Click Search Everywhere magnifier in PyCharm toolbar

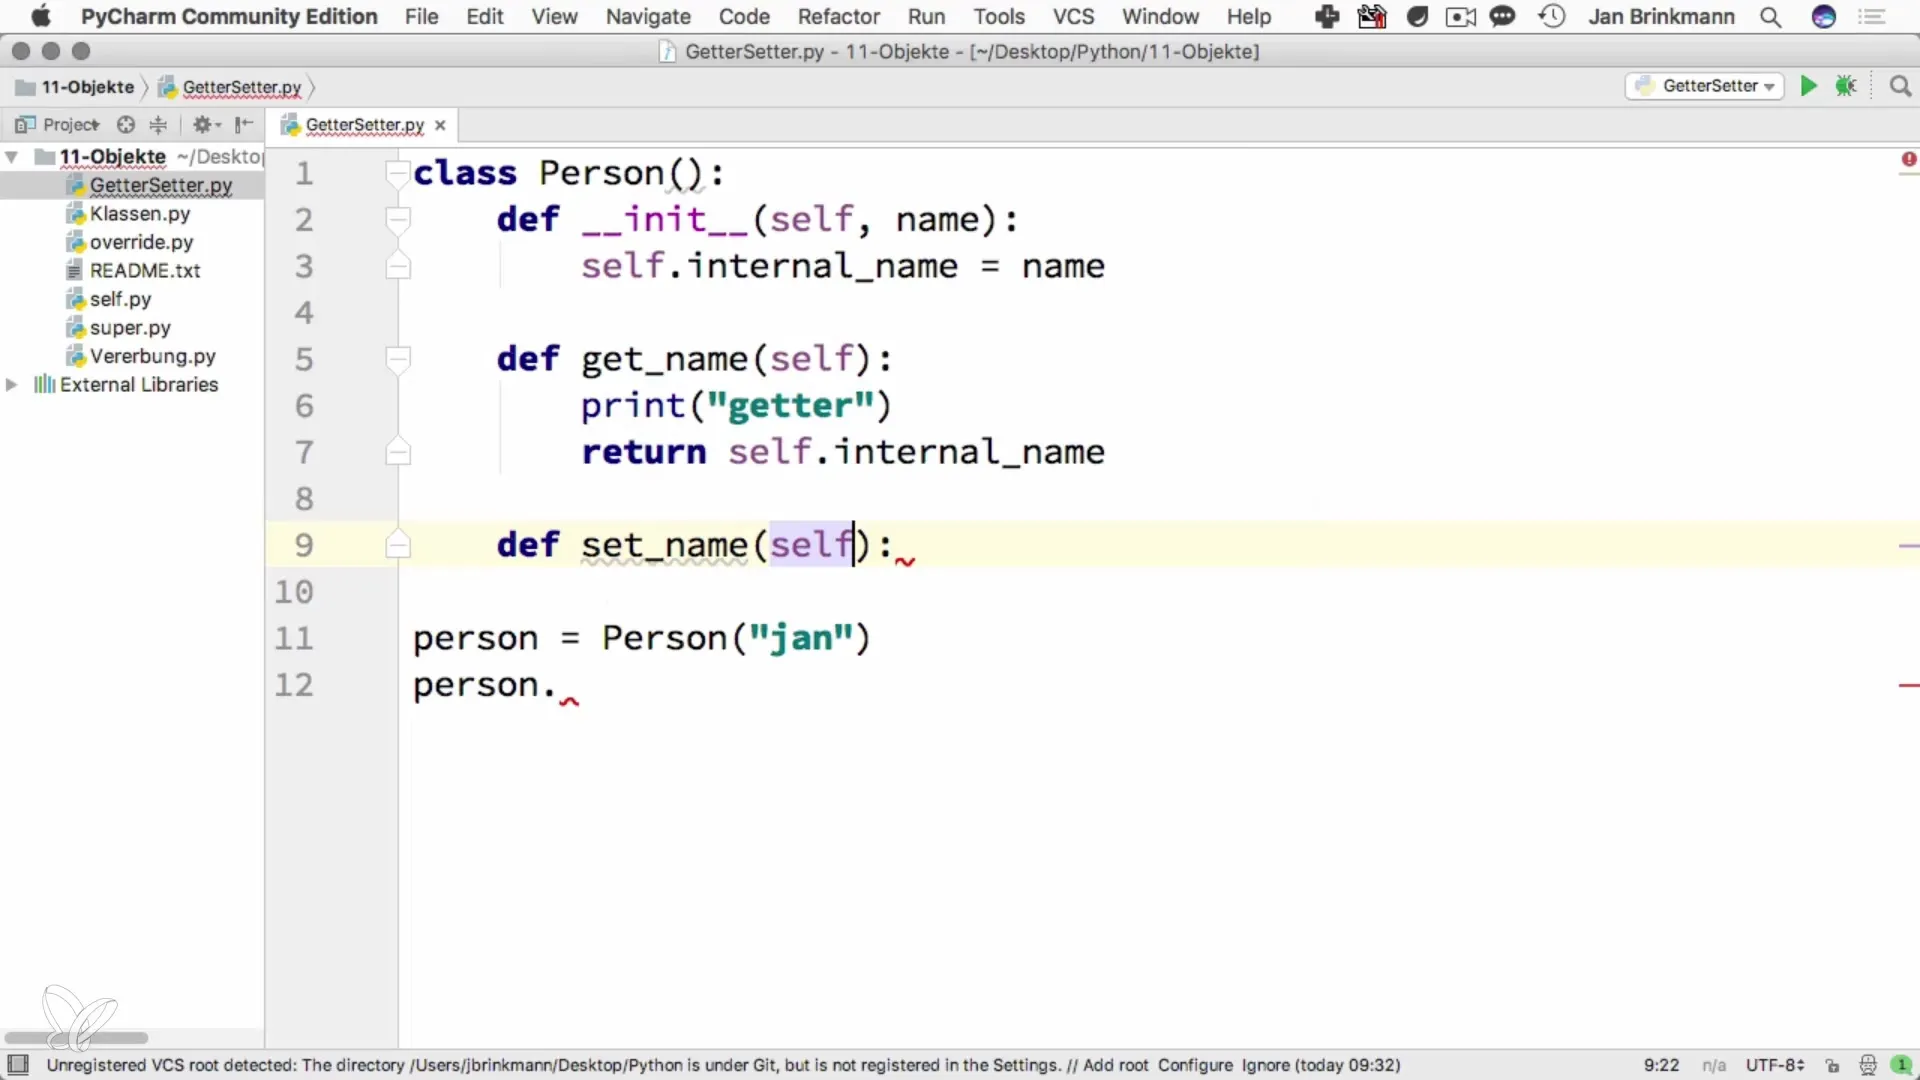tap(1900, 86)
